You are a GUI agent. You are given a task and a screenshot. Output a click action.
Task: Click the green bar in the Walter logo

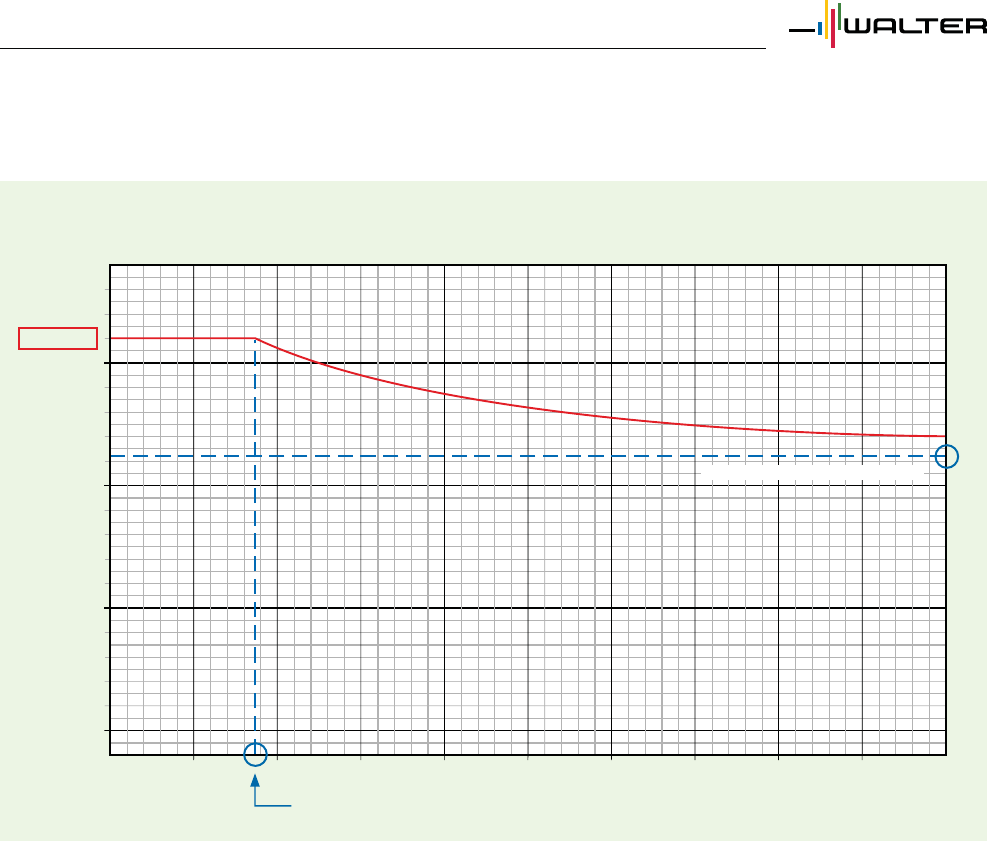(x=839, y=15)
